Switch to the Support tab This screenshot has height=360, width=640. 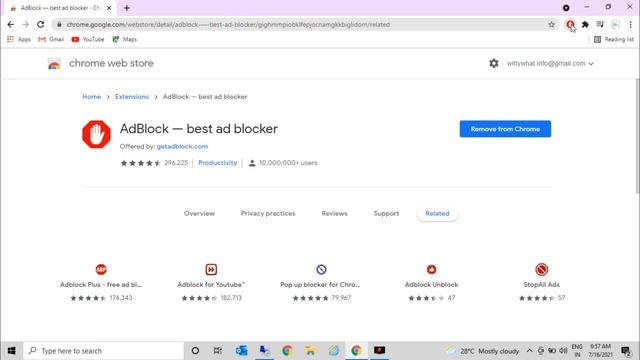(x=386, y=213)
